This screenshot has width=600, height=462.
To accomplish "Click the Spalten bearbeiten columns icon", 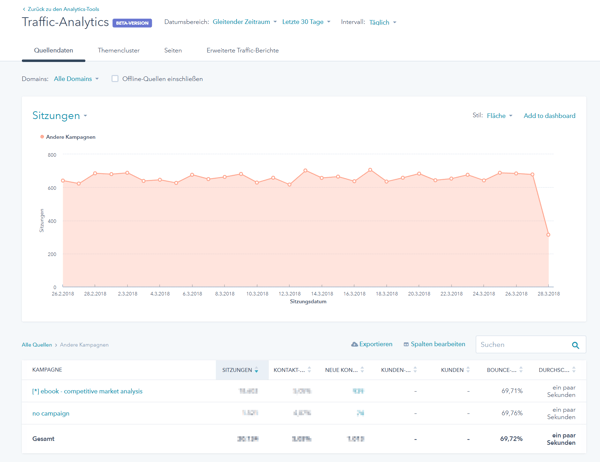I will pyautogui.click(x=406, y=344).
